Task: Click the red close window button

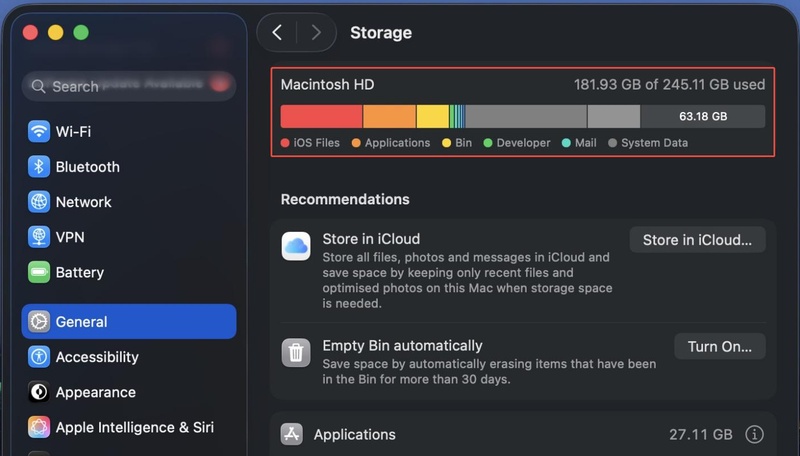Action: [31, 33]
